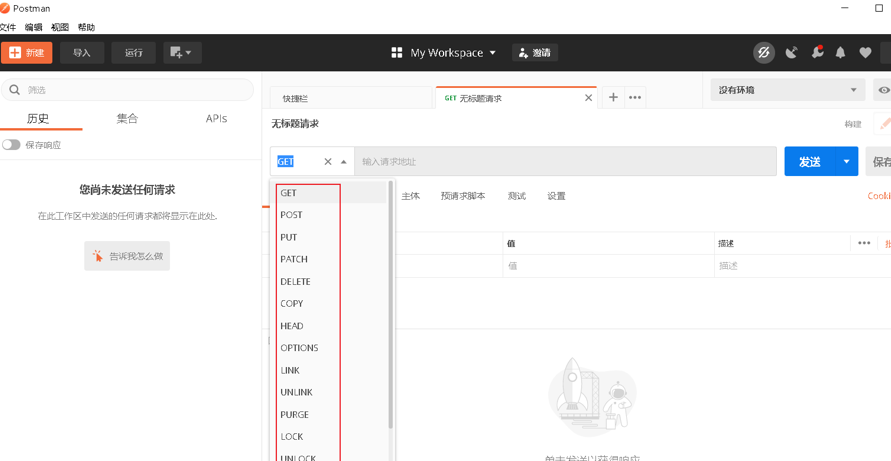Viewport: 891px width, 461px height.
Task: Close the 无标题请求 tab with X
Action: [589, 98]
